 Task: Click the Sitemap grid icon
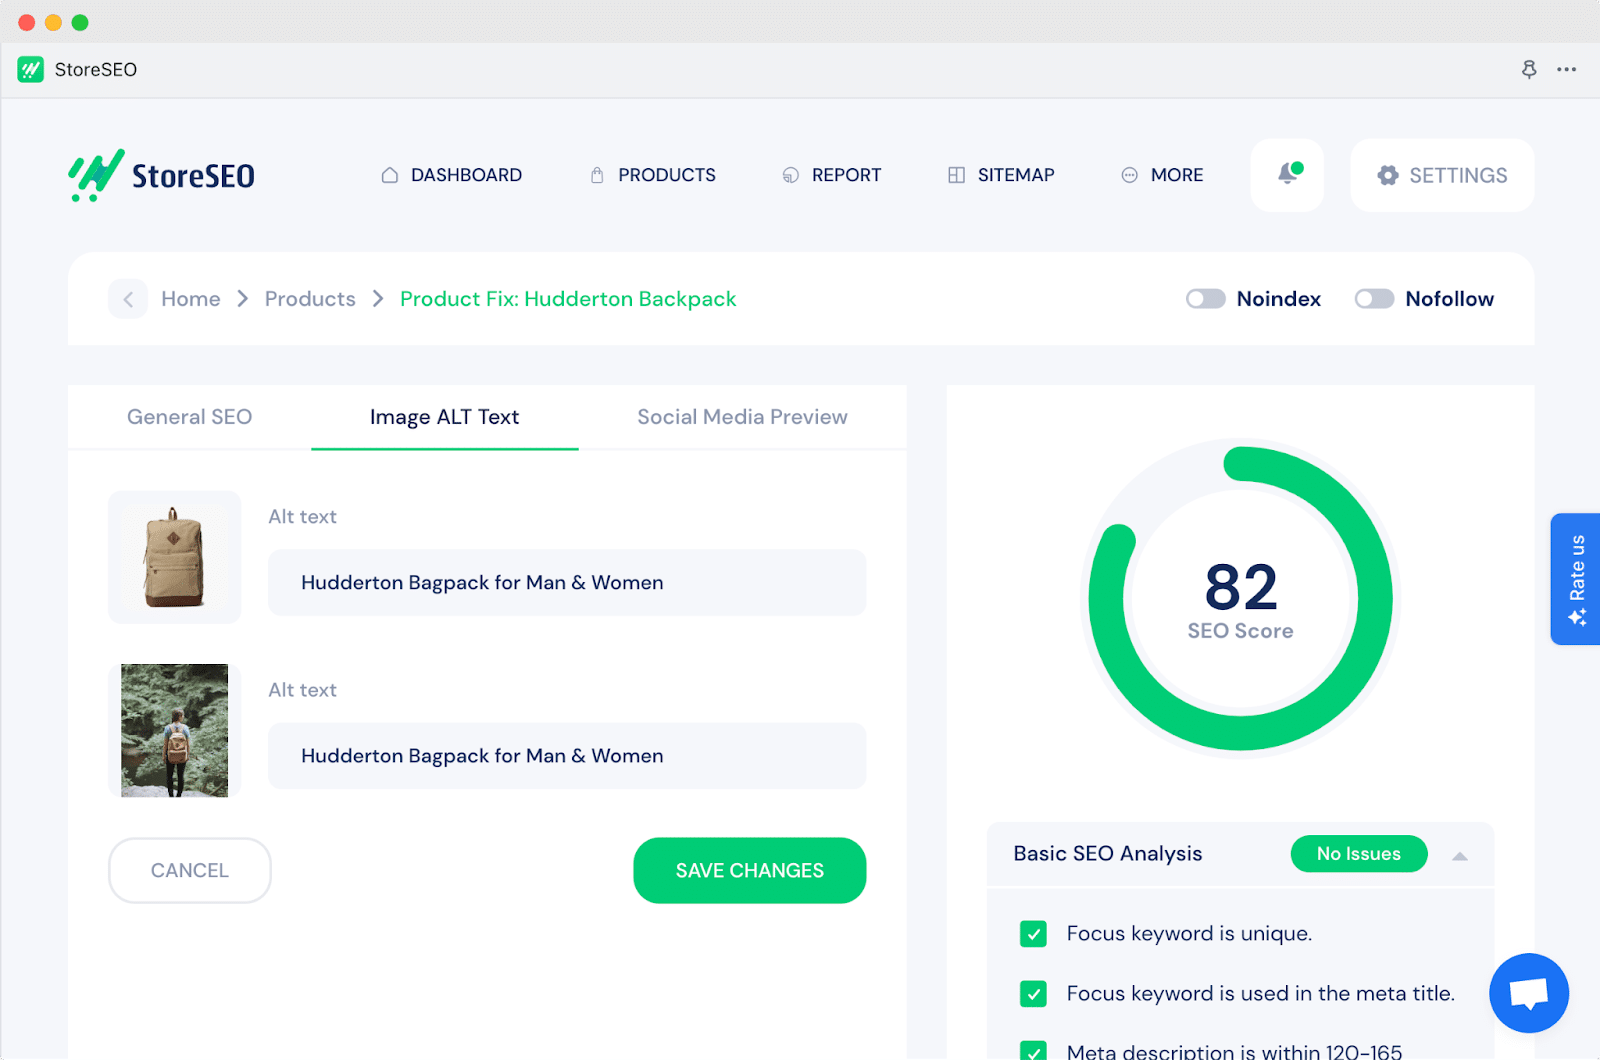click(x=956, y=175)
